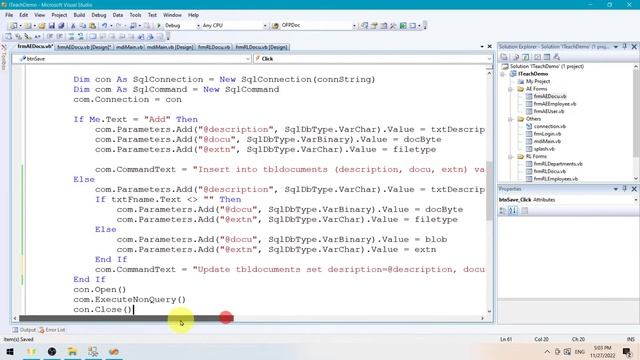Close the active document tab with X

(490, 47)
